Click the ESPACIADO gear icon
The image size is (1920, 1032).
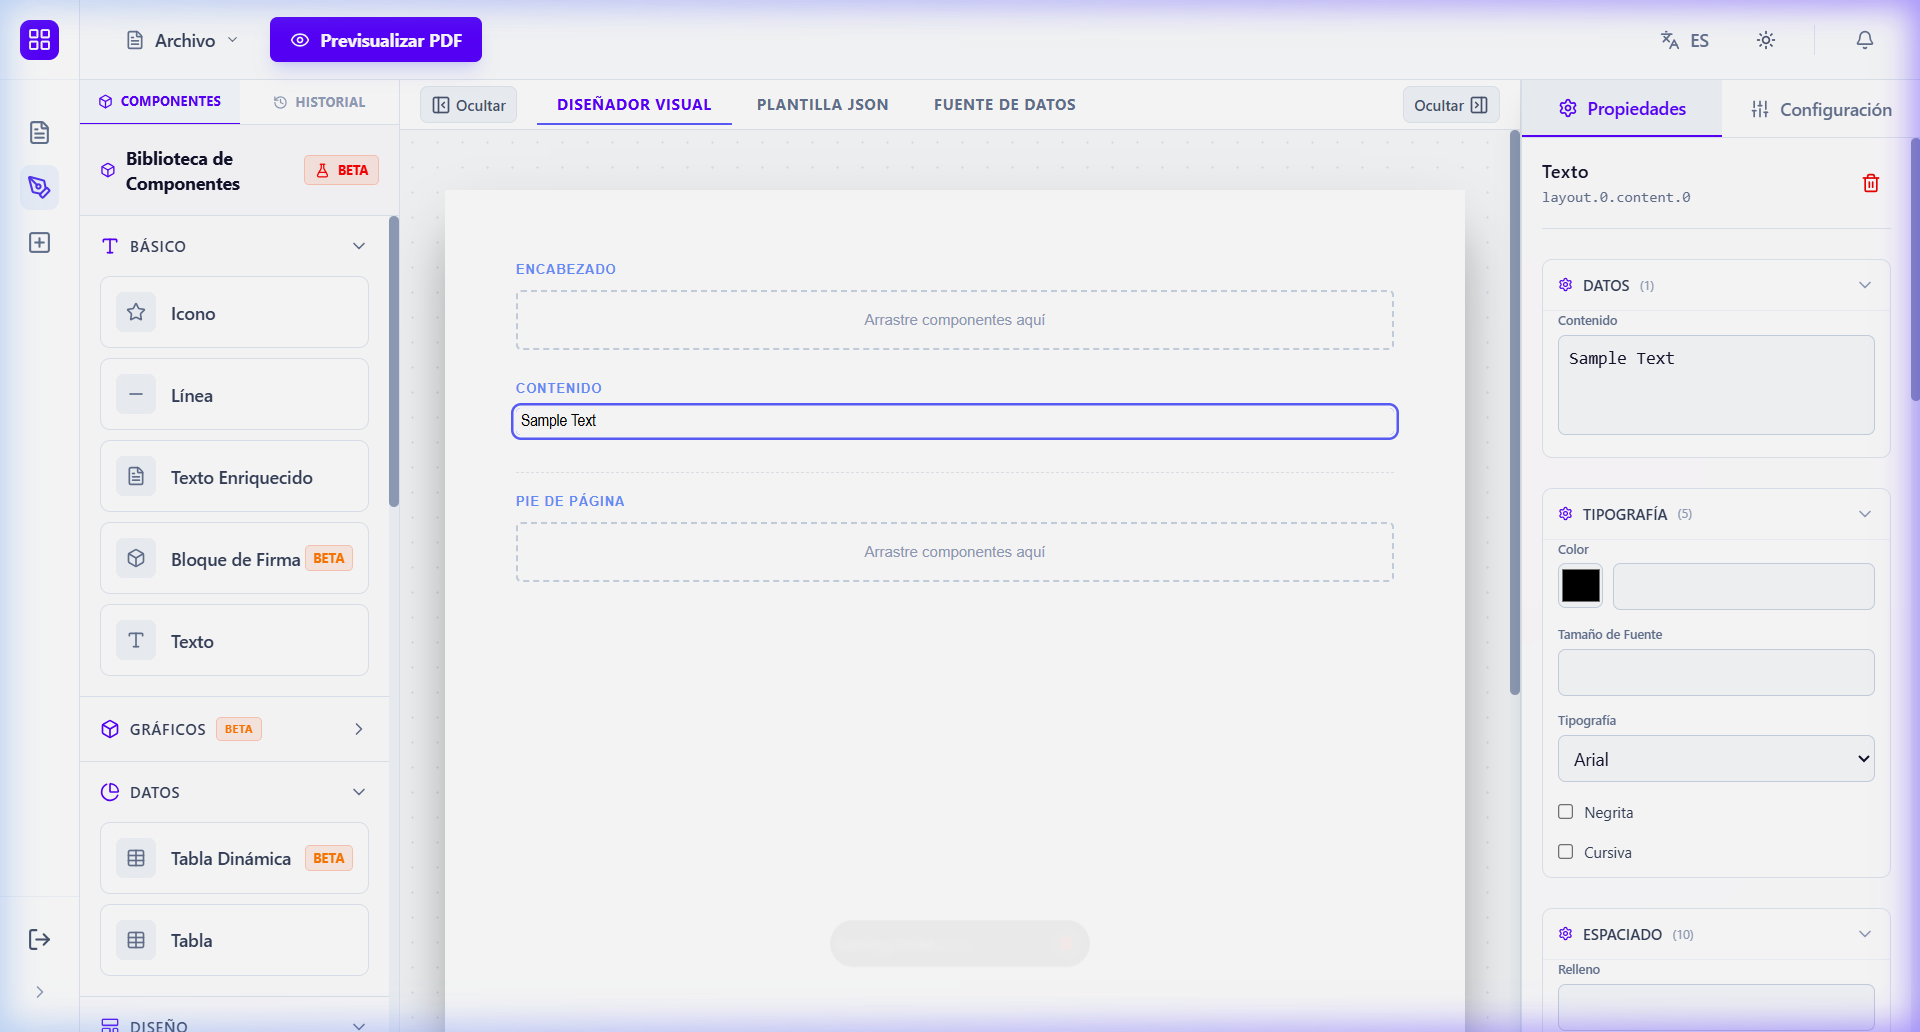[1566, 934]
